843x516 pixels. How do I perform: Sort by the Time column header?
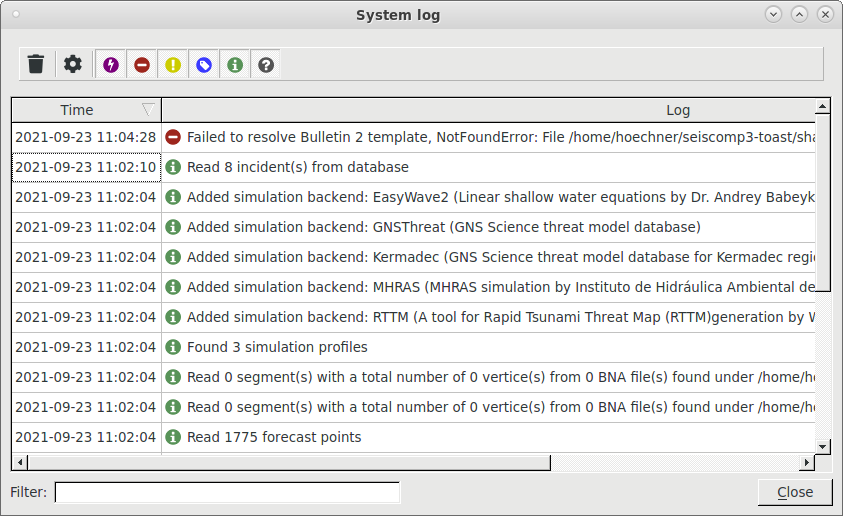[x=87, y=110]
